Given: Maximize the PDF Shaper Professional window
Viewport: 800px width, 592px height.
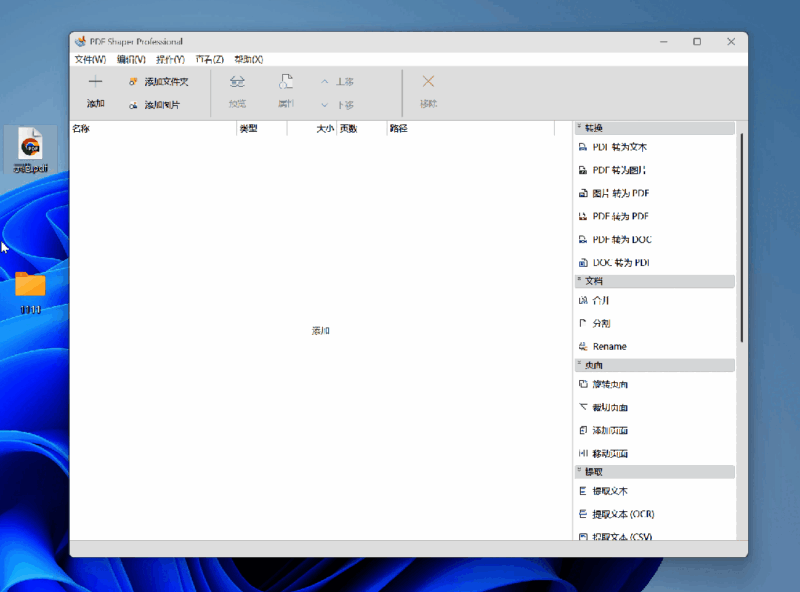Looking at the screenshot, I should 697,42.
